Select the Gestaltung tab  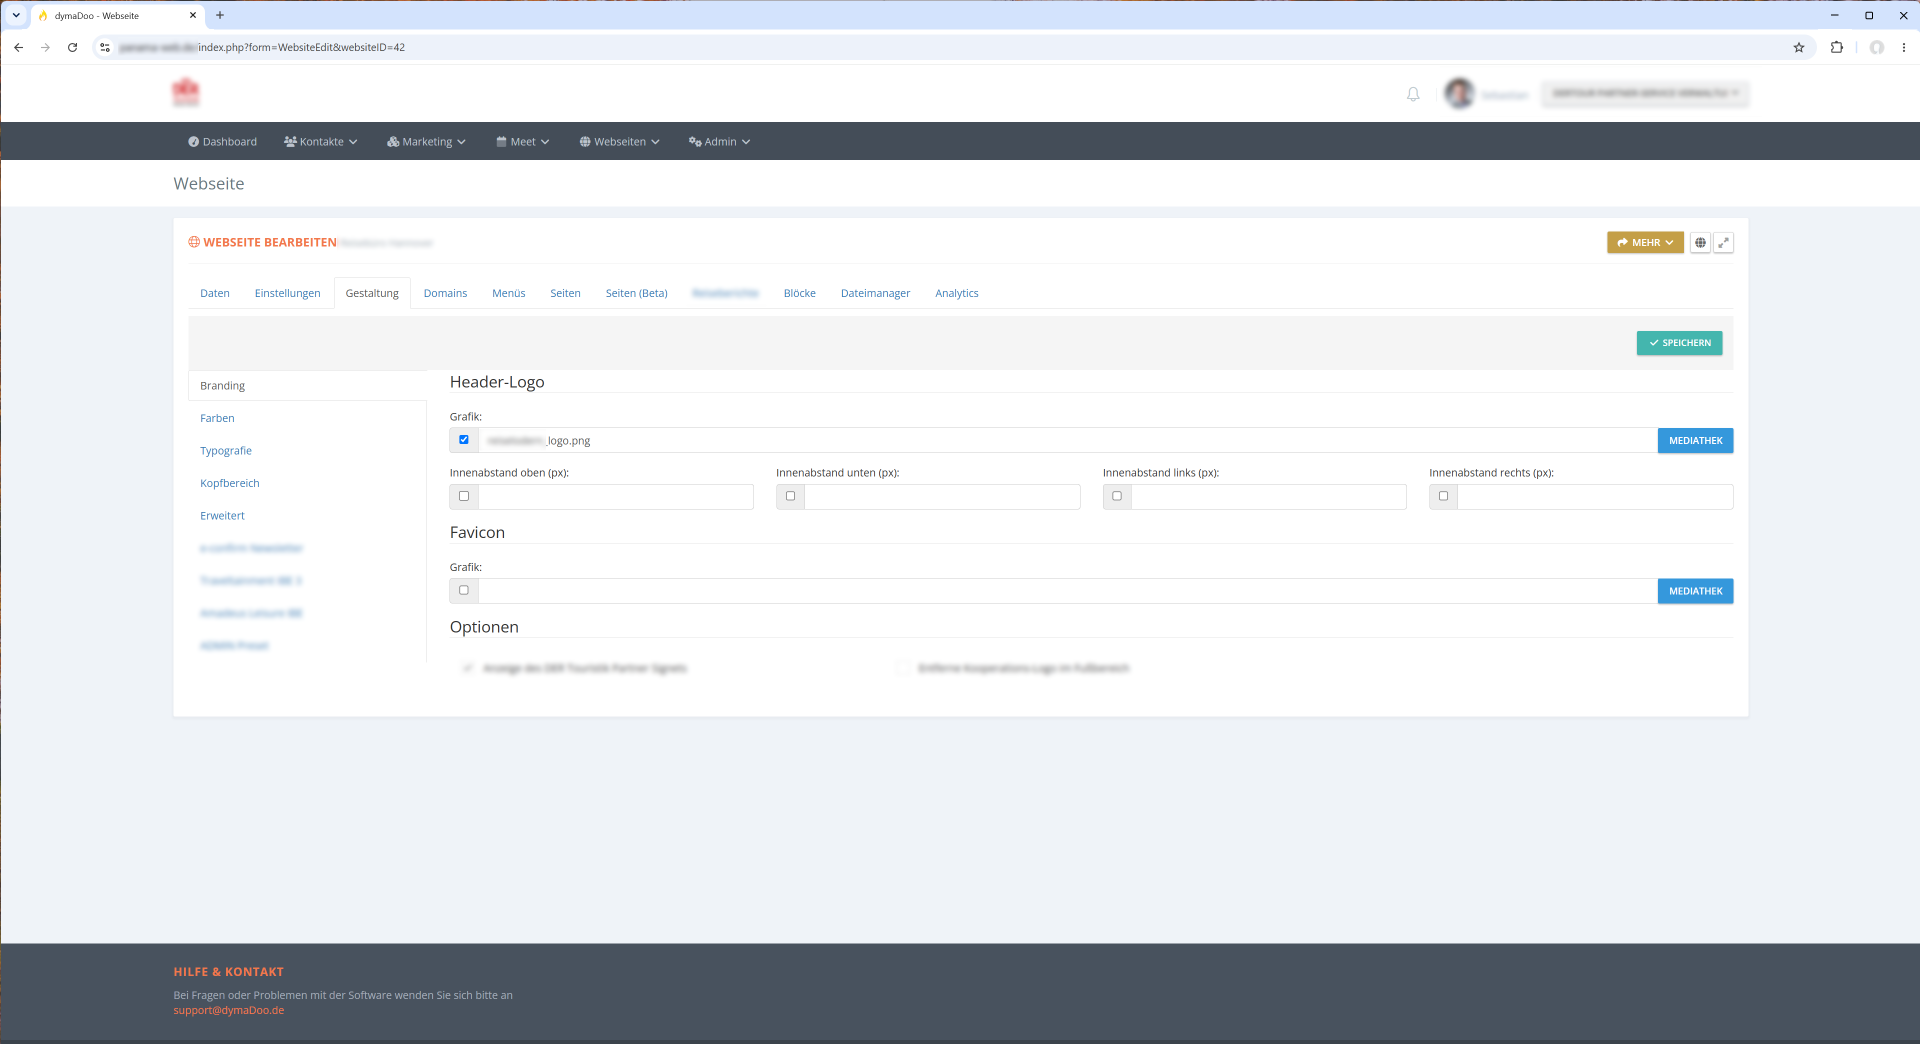point(372,293)
